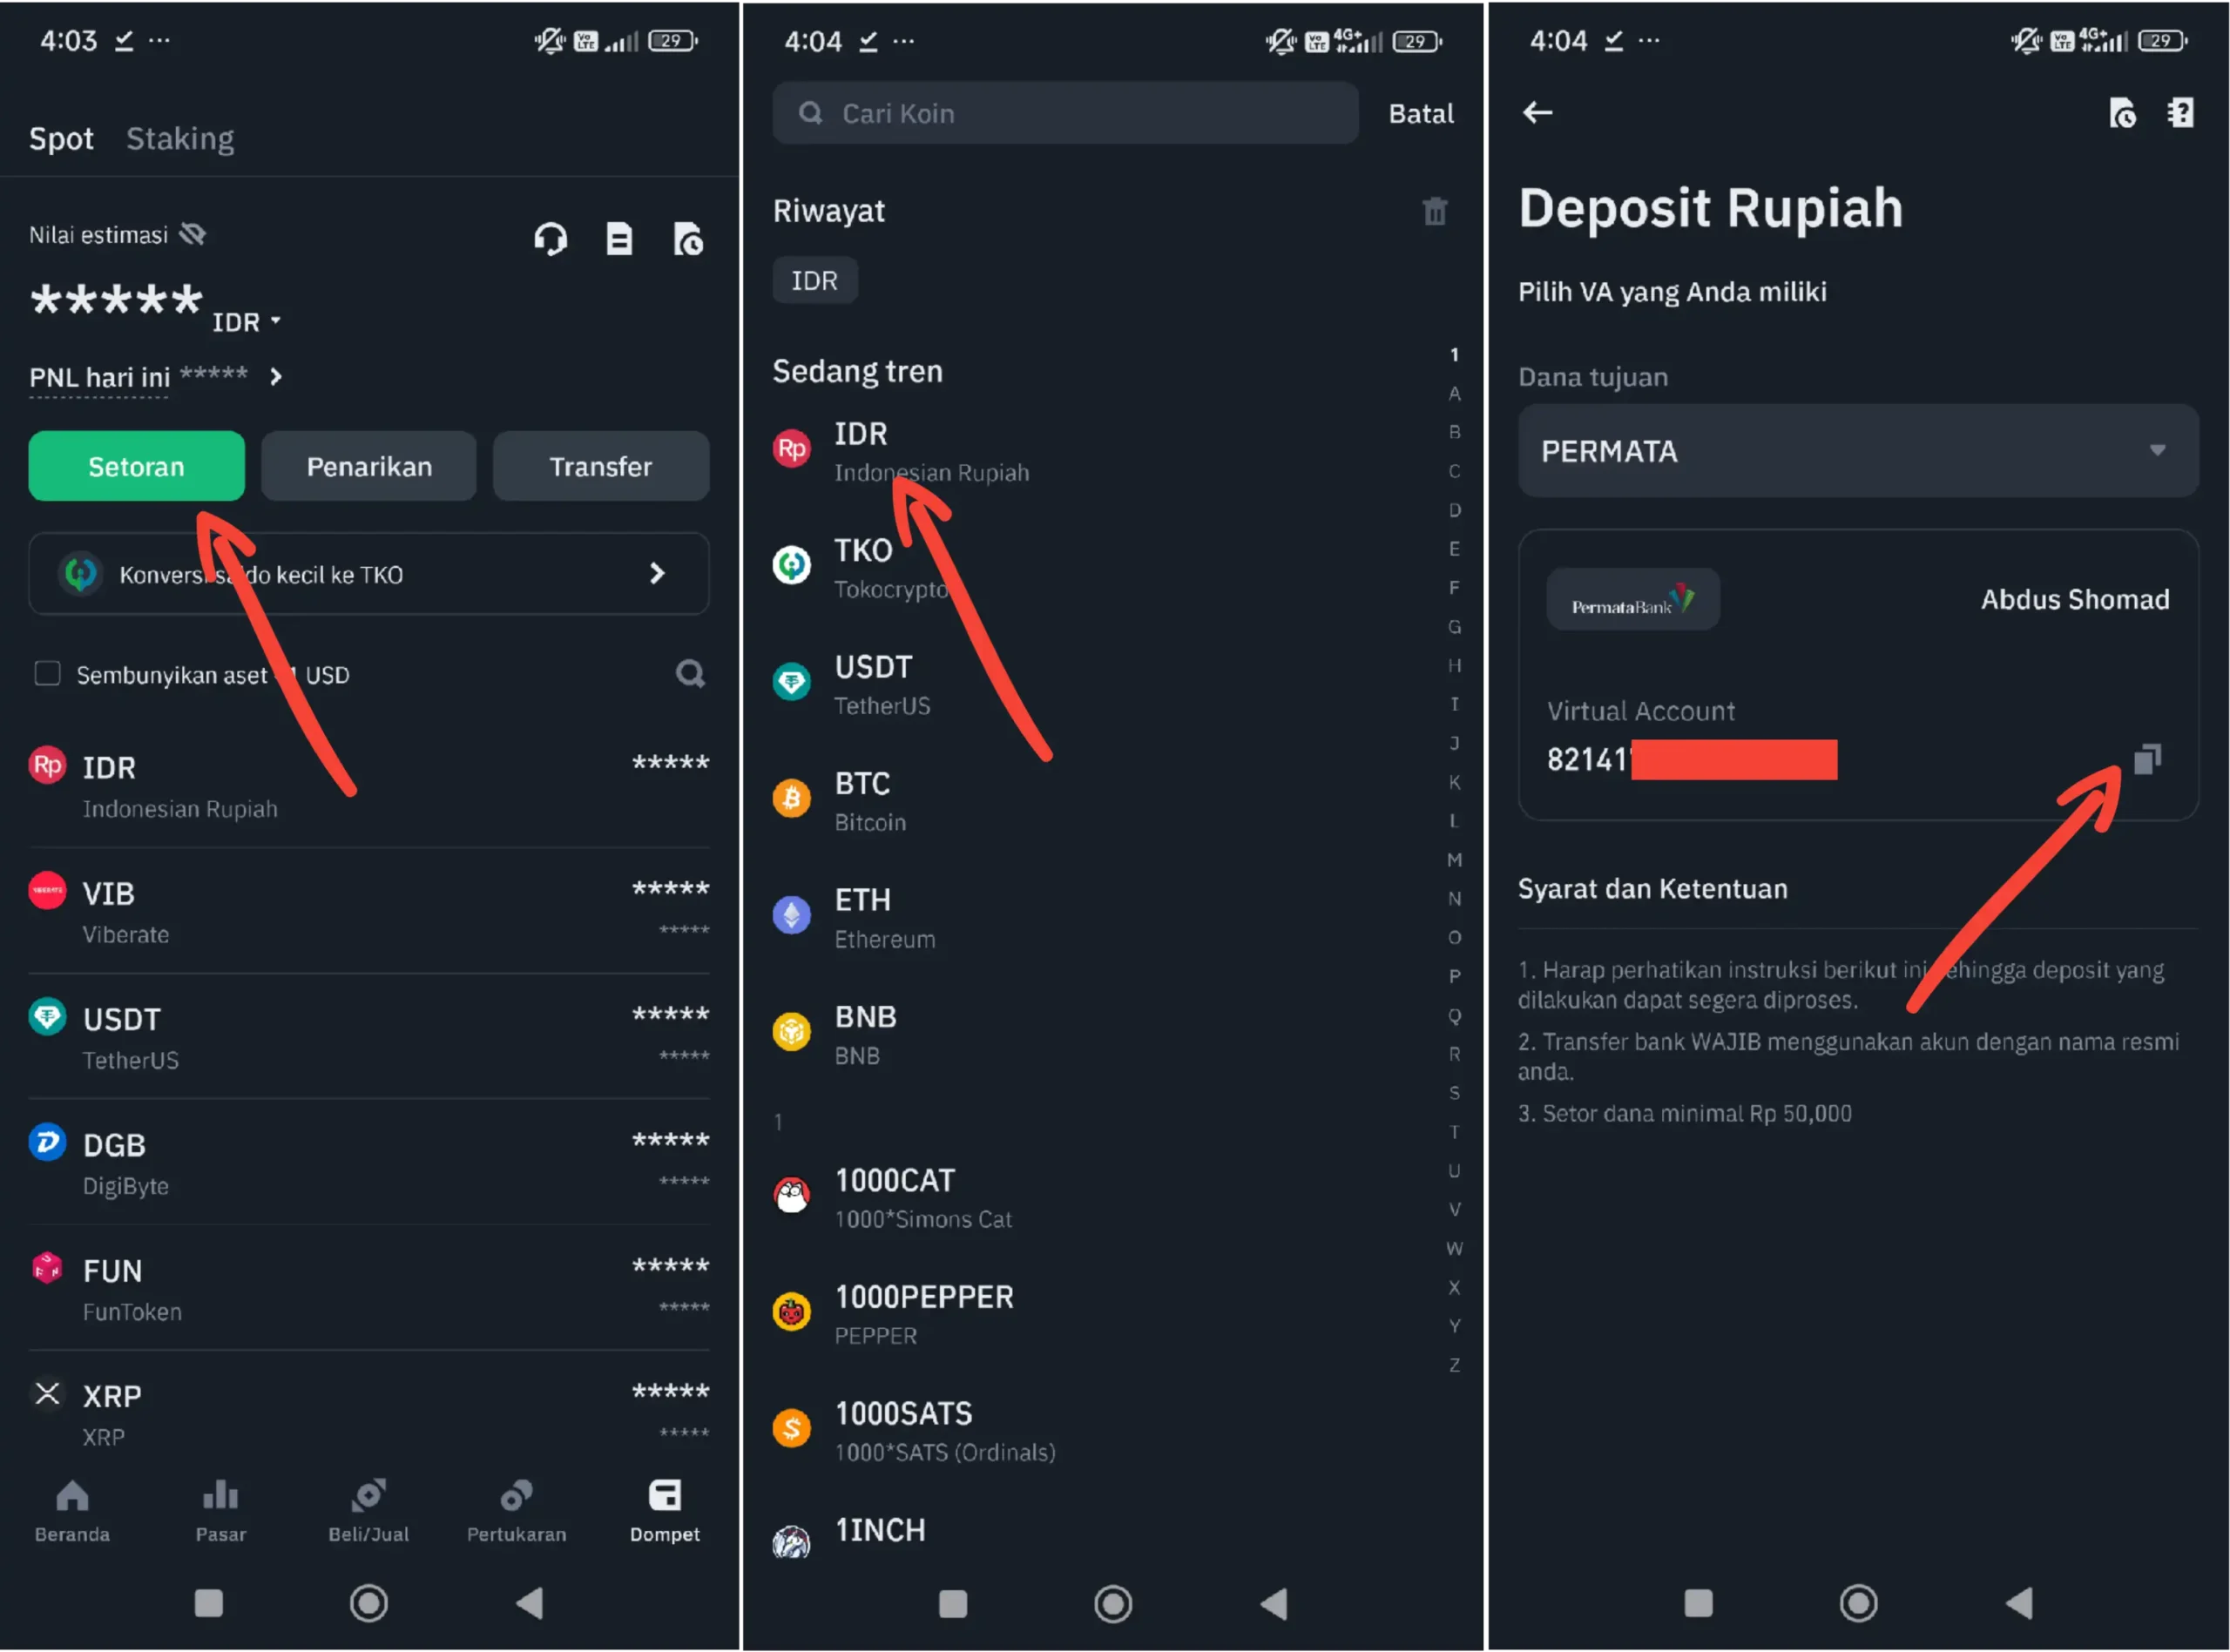Tap the IDR chip under Riwayat

pos(815,281)
